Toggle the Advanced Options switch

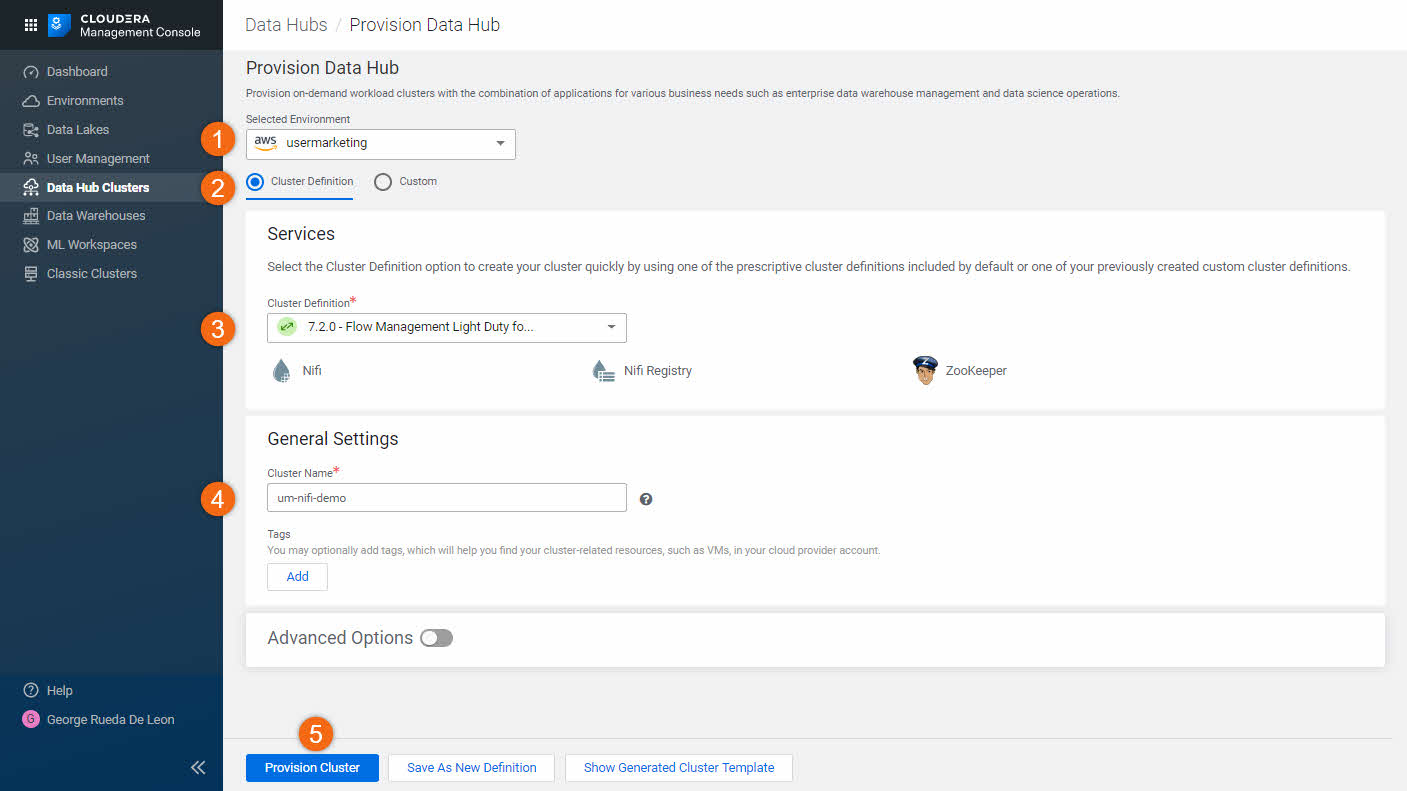coord(437,638)
